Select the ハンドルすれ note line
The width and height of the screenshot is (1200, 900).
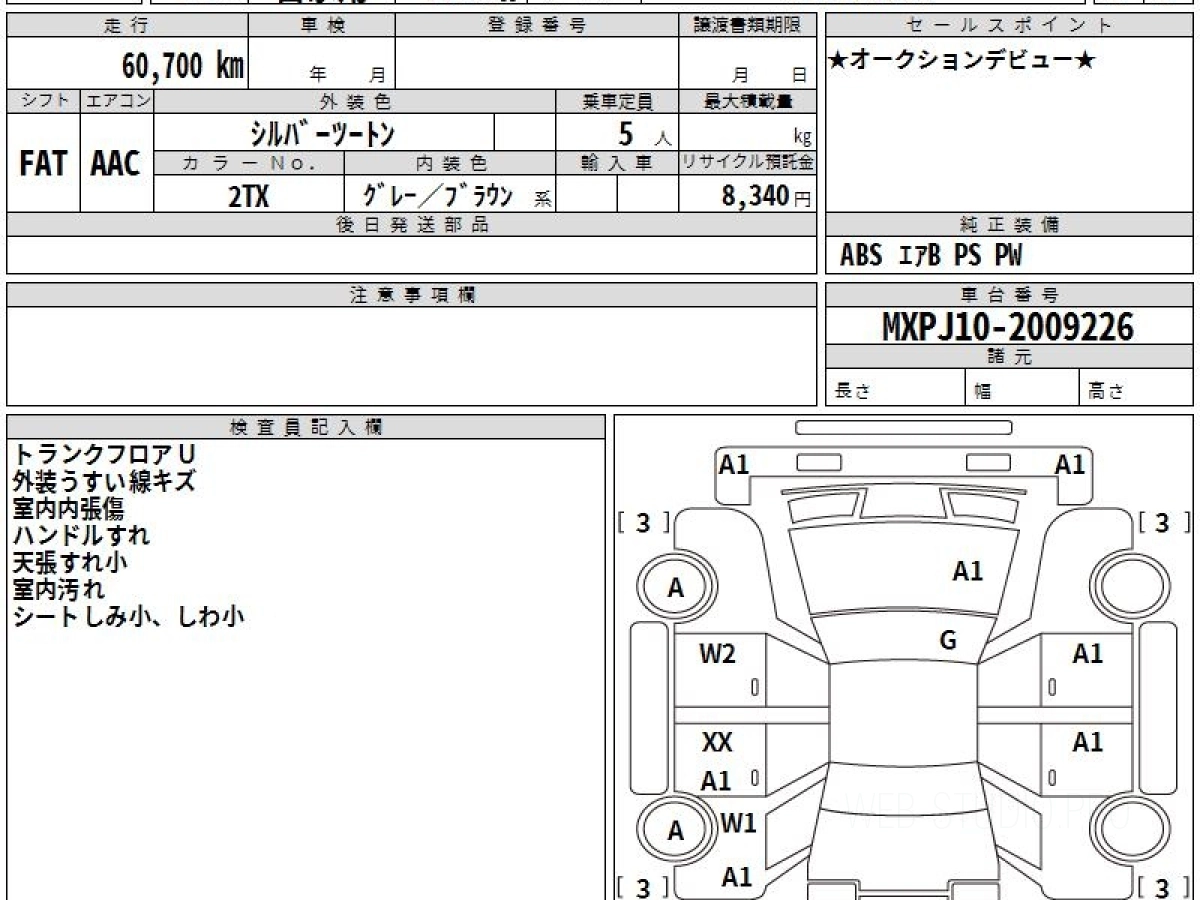(81, 535)
